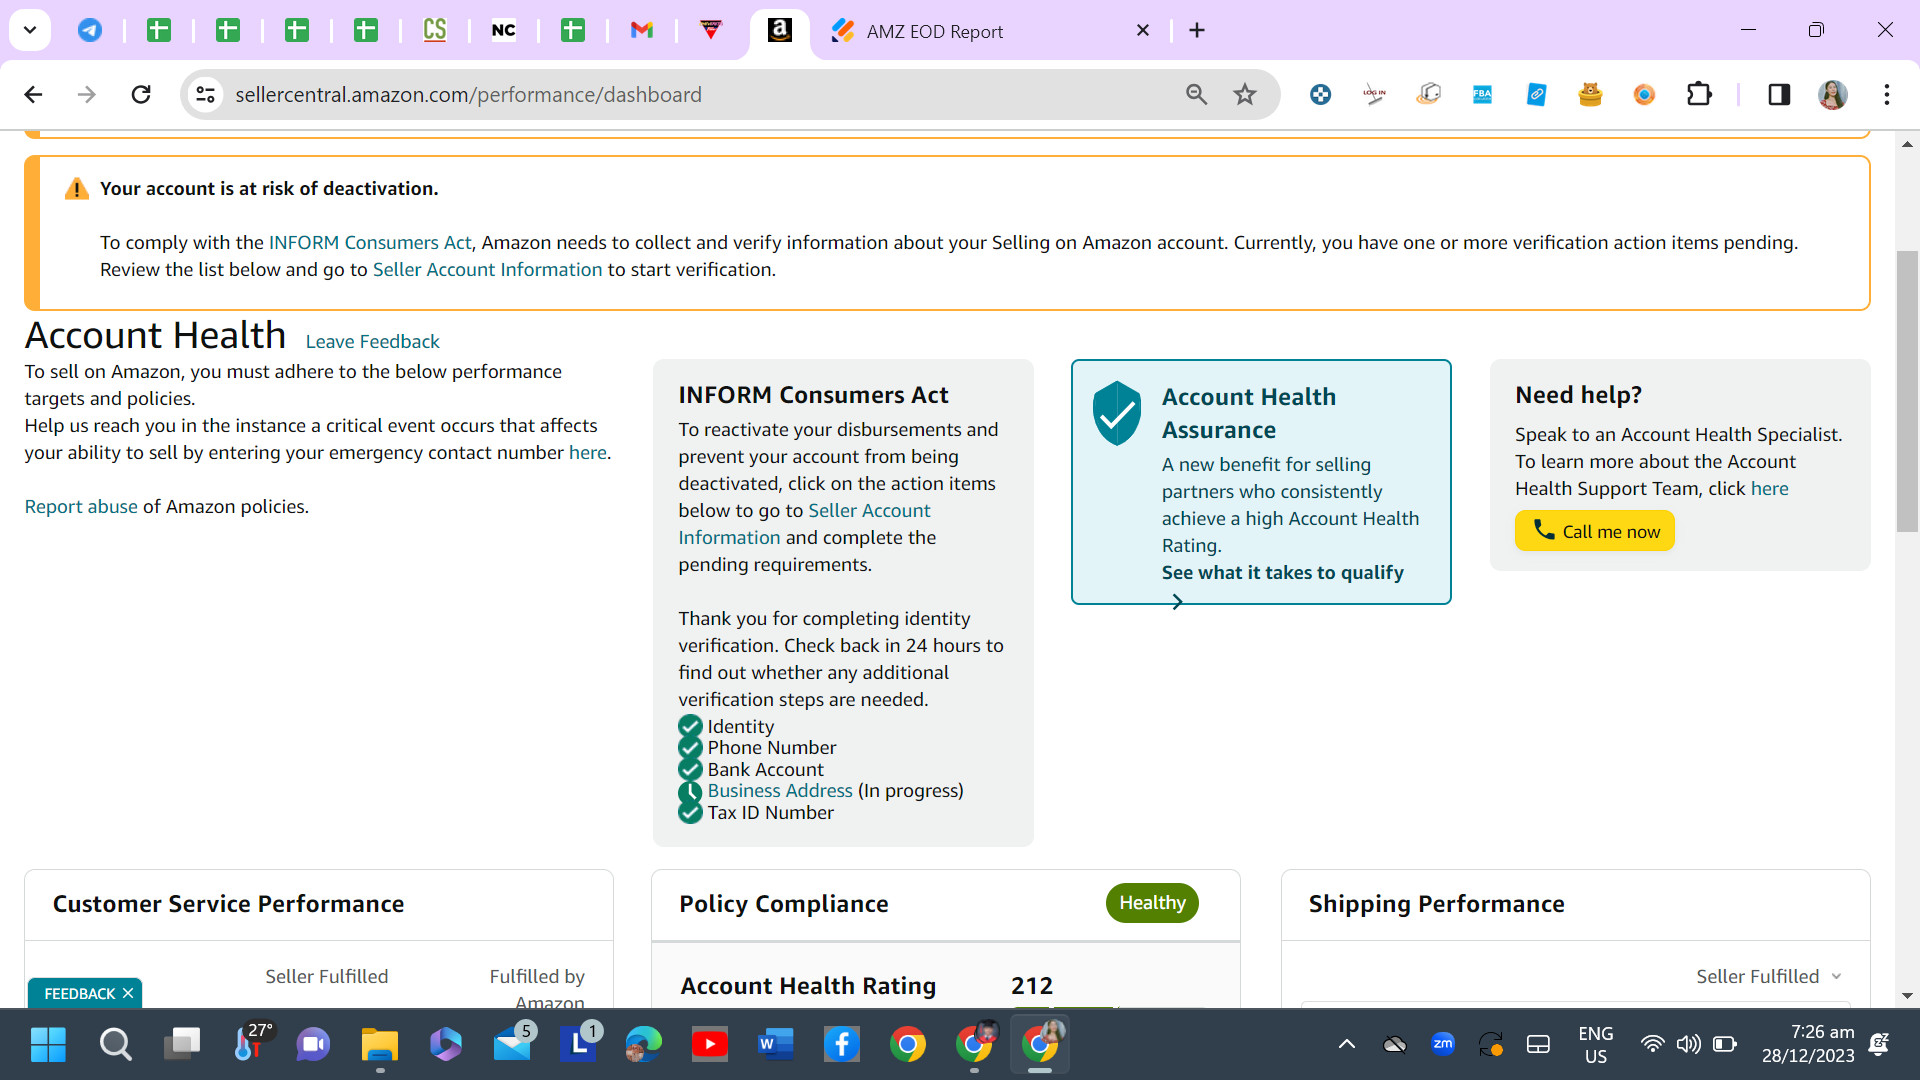Open Task View on the taskbar
The height and width of the screenshot is (1080, 1920).
pyautogui.click(x=182, y=1045)
